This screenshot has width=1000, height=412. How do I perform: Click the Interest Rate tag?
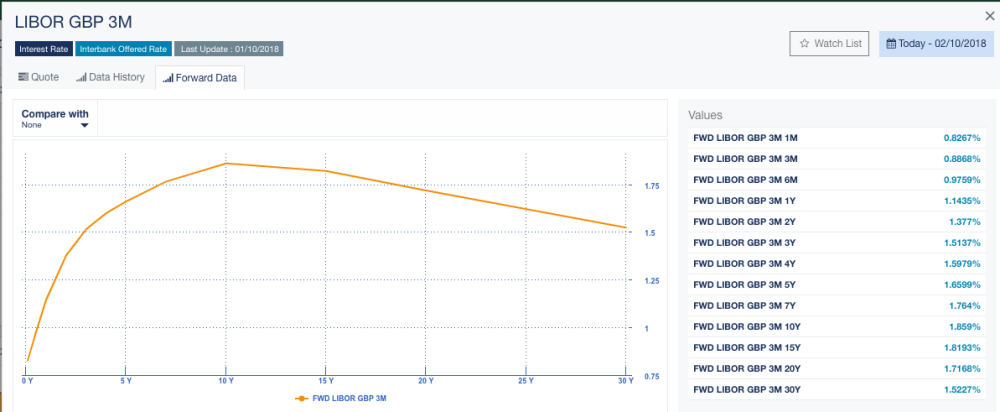43,48
